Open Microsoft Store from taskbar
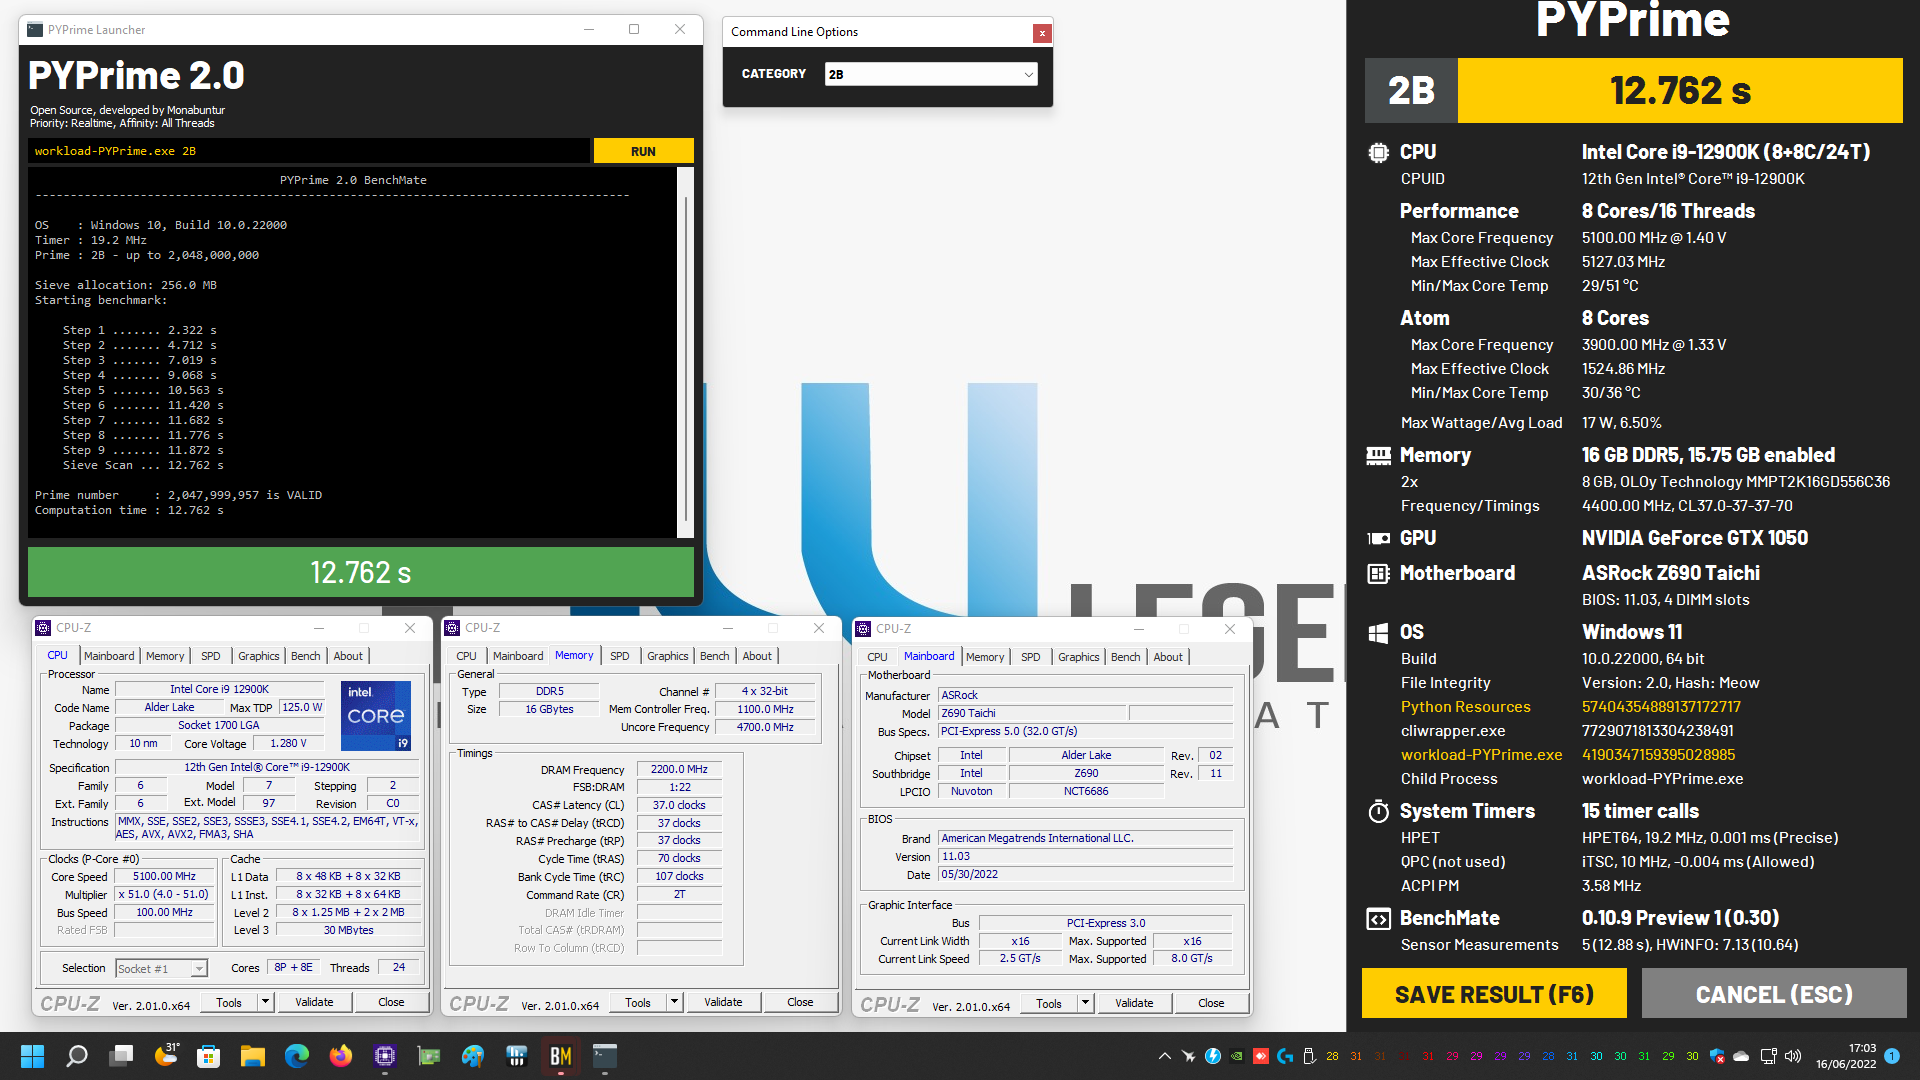Screen dimensions: 1920x1080 tap(209, 1056)
